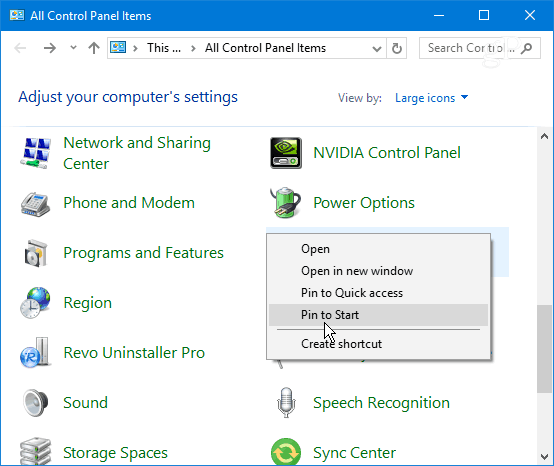Open the Region globe icon
Screen dimensions: 554x466
pos(35,303)
